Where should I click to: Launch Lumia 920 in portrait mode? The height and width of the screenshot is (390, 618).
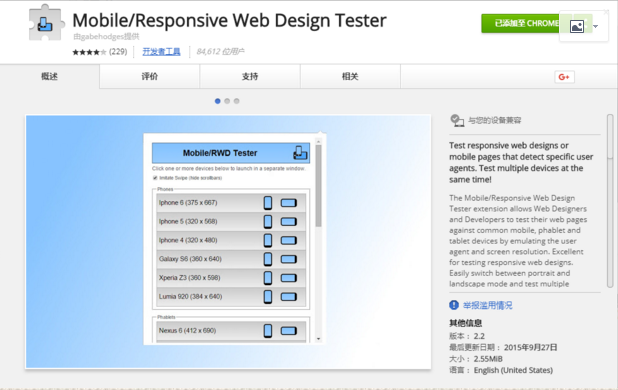click(268, 297)
